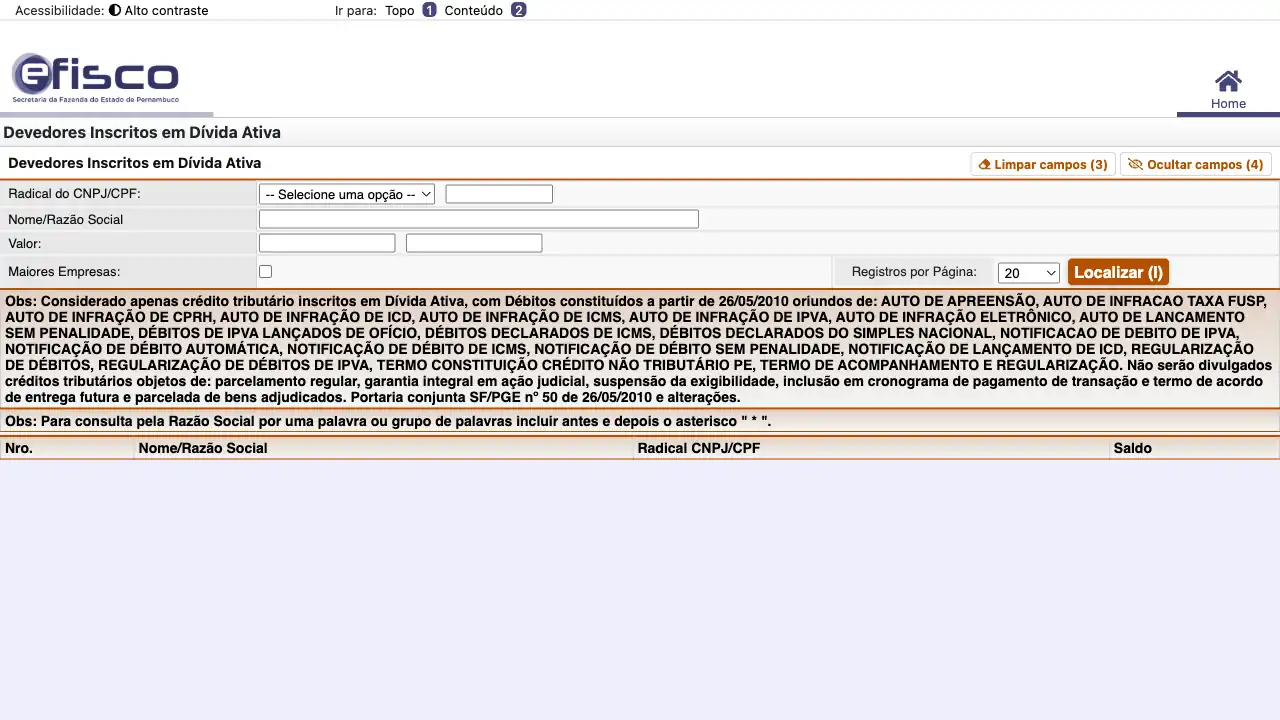Click the second Valor maximum field
Image resolution: width=1280 pixels, height=720 pixels.
(474, 243)
